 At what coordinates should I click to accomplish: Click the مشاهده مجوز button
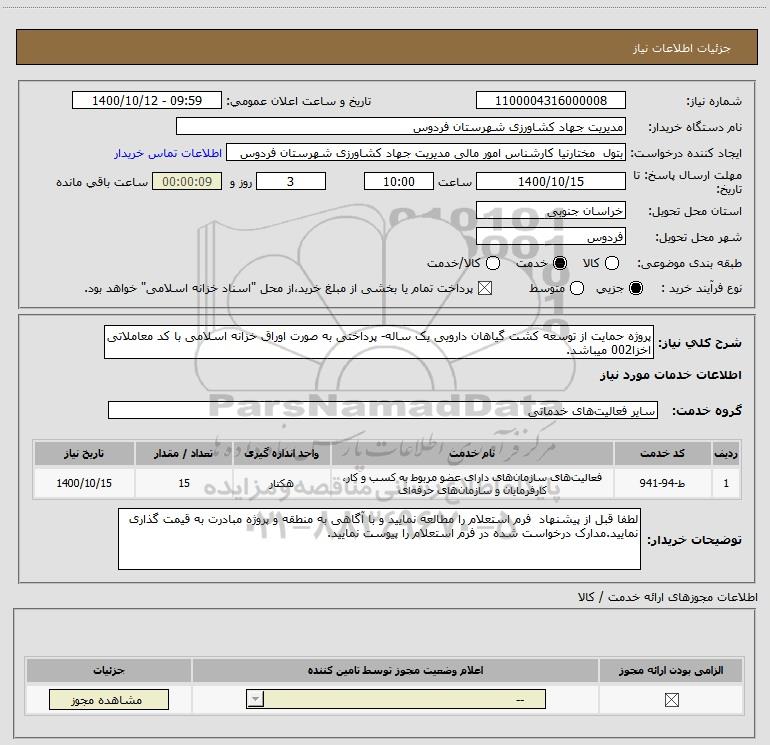(x=109, y=699)
